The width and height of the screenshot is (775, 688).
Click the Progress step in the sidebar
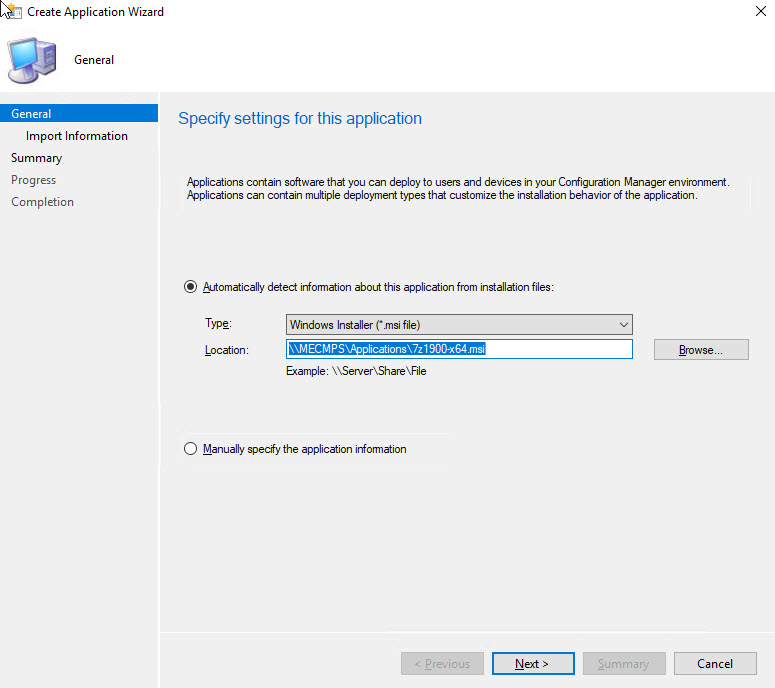pyautogui.click(x=34, y=180)
